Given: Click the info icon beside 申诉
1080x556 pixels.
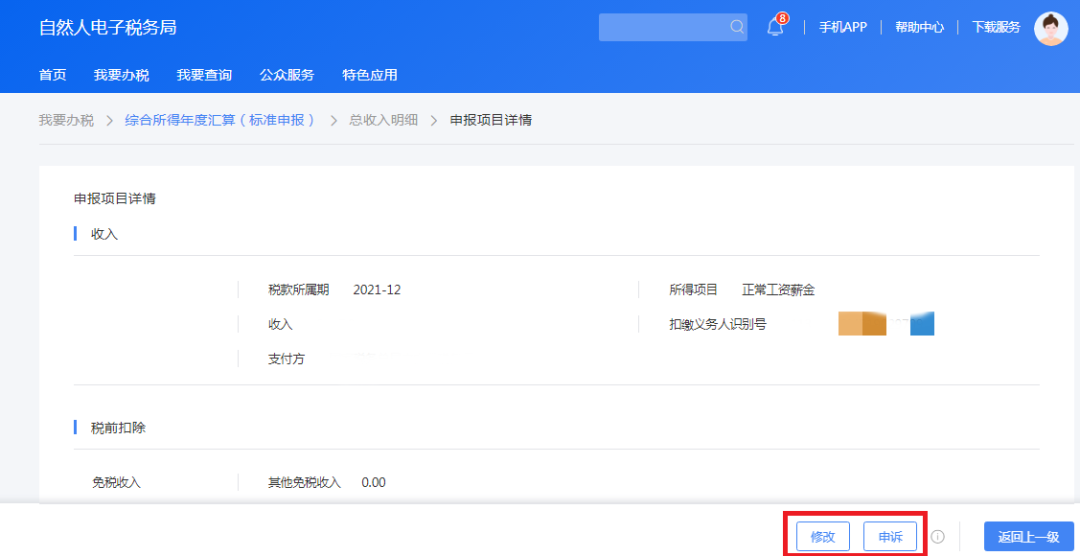Looking at the screenshot, I should [x=937, y=537].
